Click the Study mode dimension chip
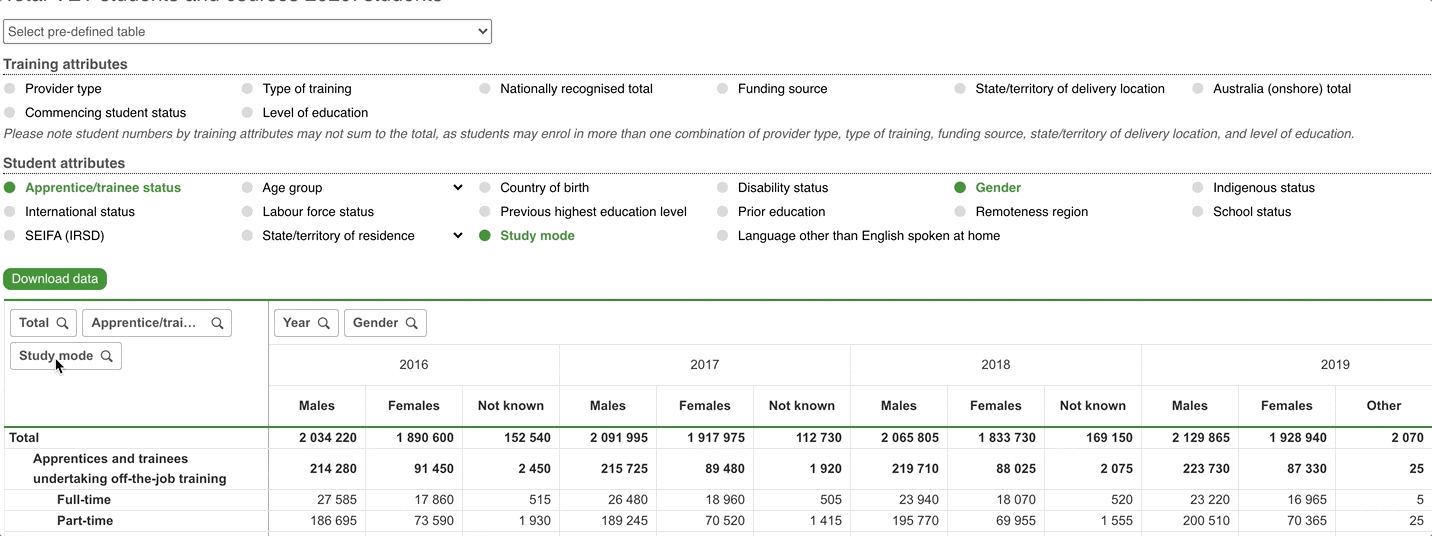1432x536 pixels. click(x=66, y=356)
